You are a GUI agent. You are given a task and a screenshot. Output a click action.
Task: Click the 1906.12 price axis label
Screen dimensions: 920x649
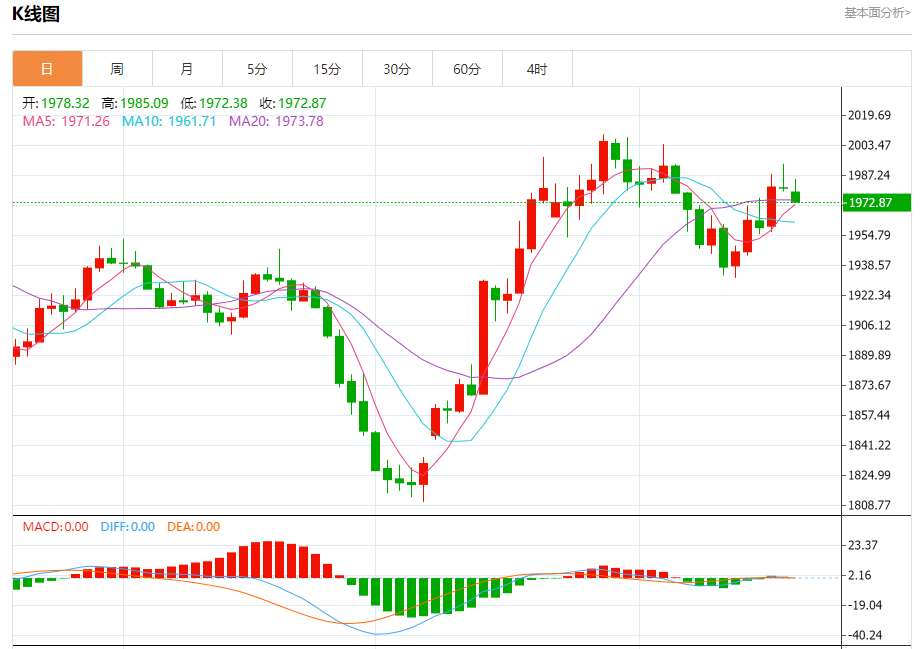[869, 325]
